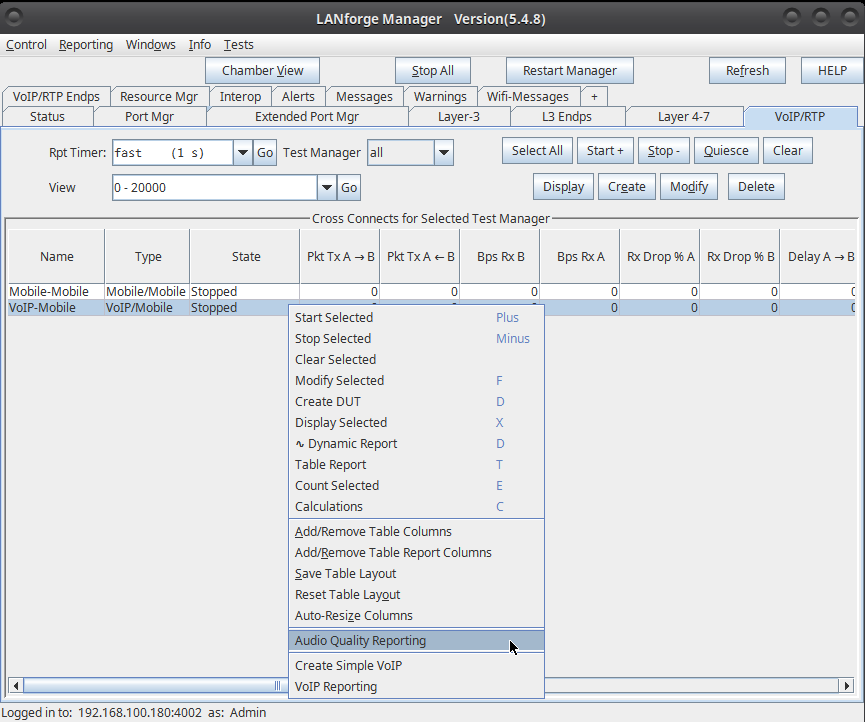Image resolution: width=865 pixels, height=722 pixels.
Task: Open the Rpt Timer dropdown arrow
Action: [x=243, y=153]
